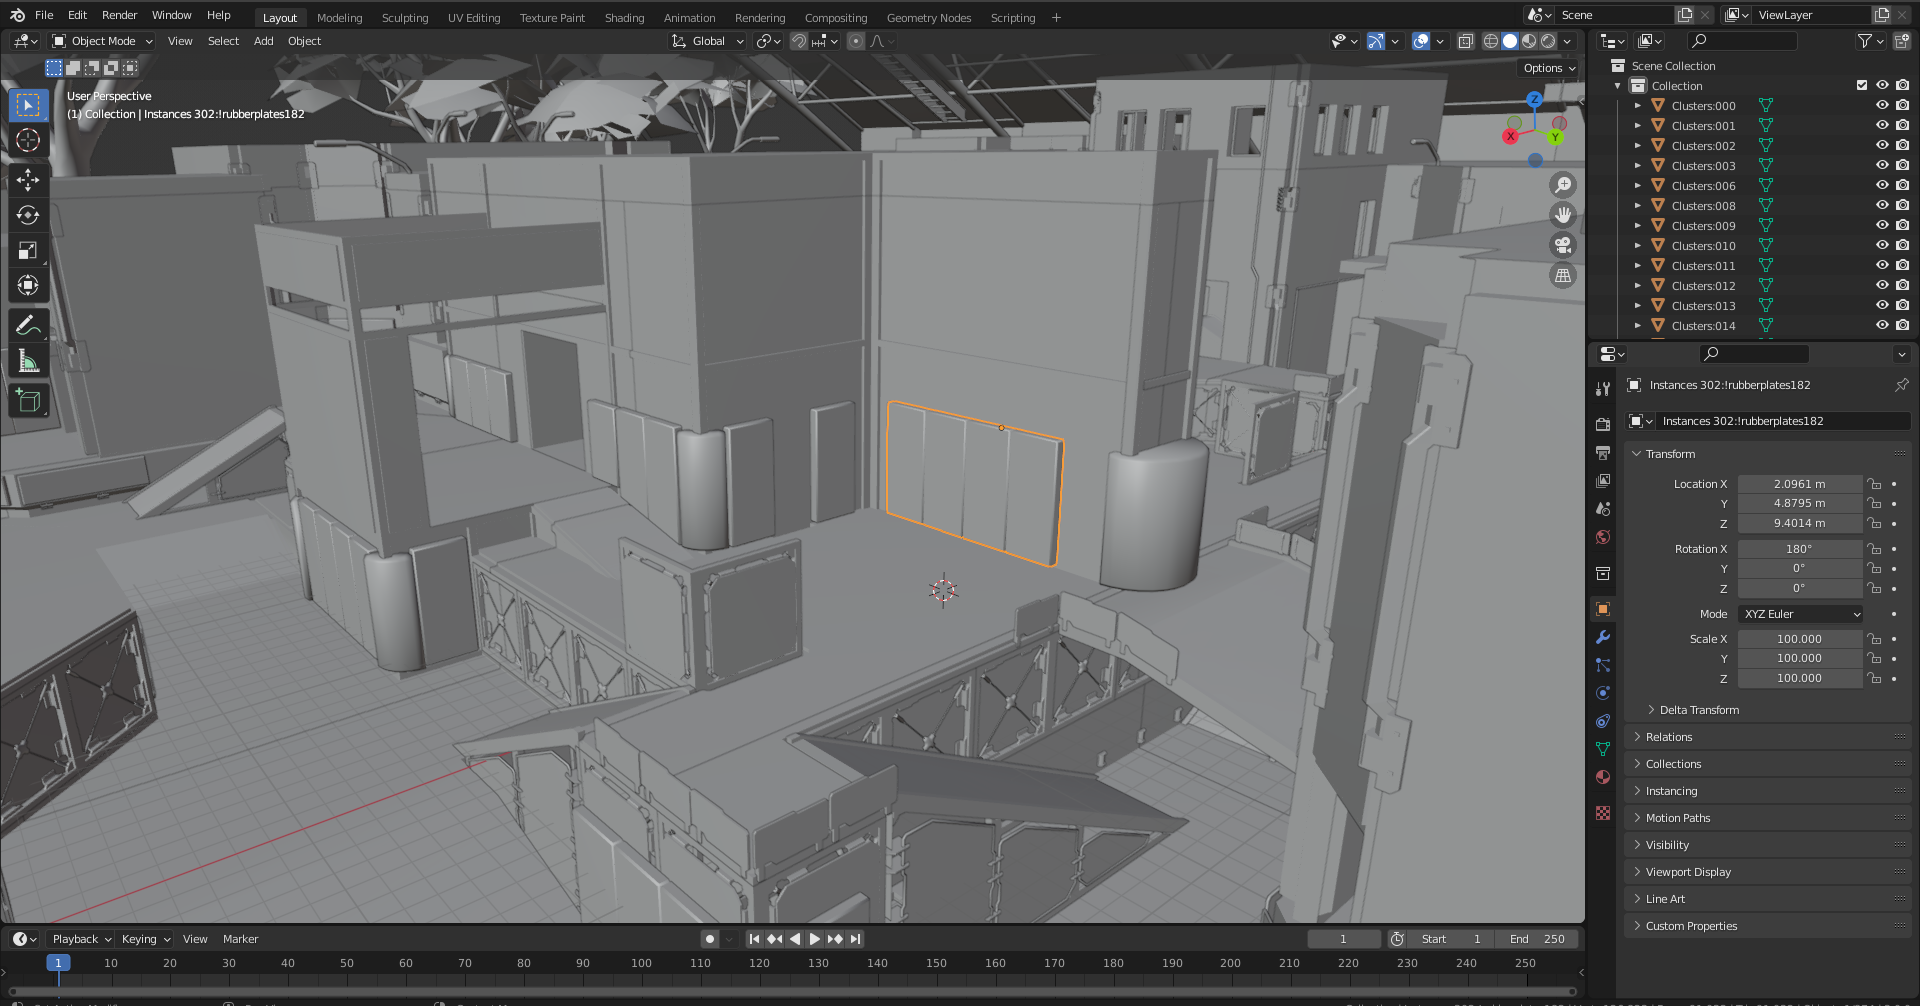Select the Rotate tool
The width and height of the screenshot is (1920, 1006).
click(x=28, y=215)
